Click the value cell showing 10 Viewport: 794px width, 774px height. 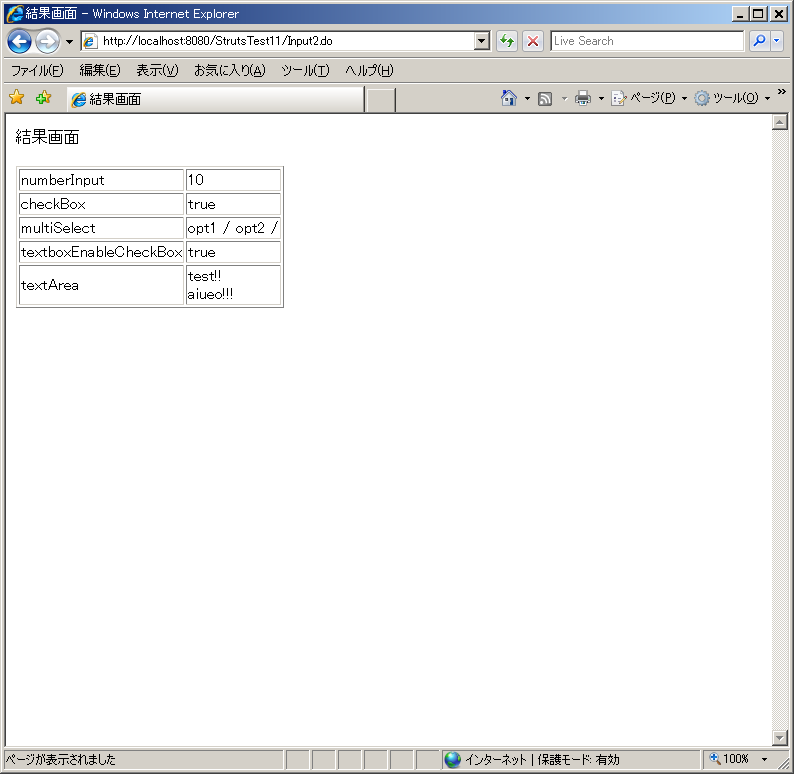(233, 180)
